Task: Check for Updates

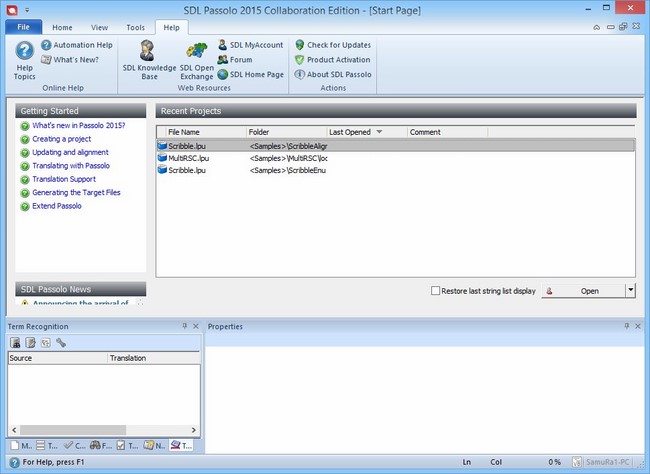Action: pyautogui.click(x=333, y=45)
